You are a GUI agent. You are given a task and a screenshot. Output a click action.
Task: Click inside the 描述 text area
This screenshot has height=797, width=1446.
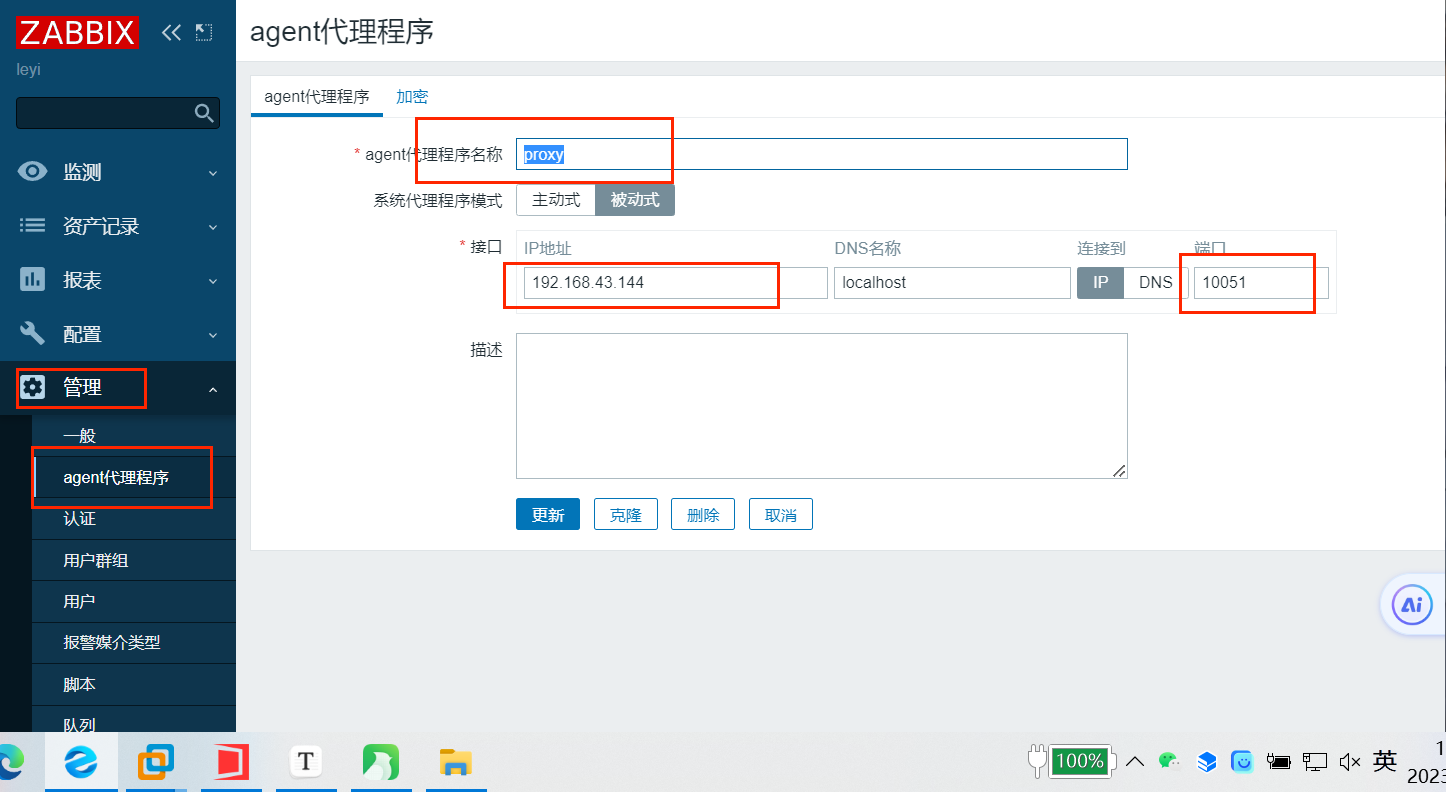click(822, 406)
